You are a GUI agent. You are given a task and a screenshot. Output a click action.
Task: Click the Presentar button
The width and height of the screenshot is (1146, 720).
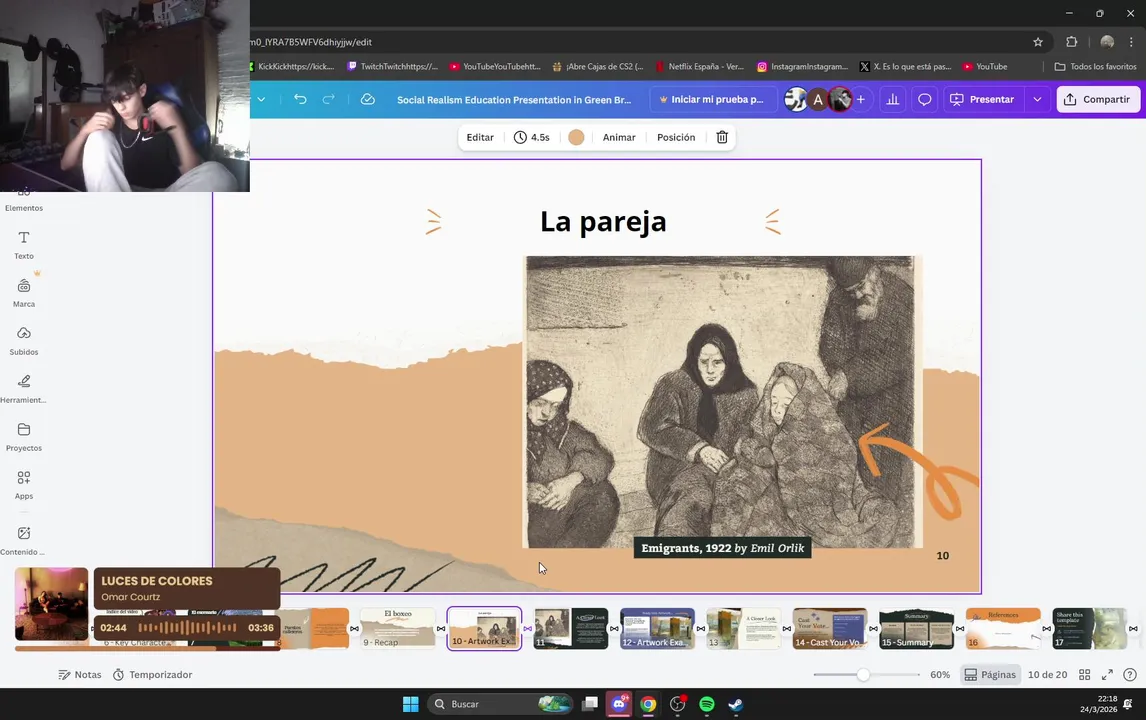[x=984, y=99]
